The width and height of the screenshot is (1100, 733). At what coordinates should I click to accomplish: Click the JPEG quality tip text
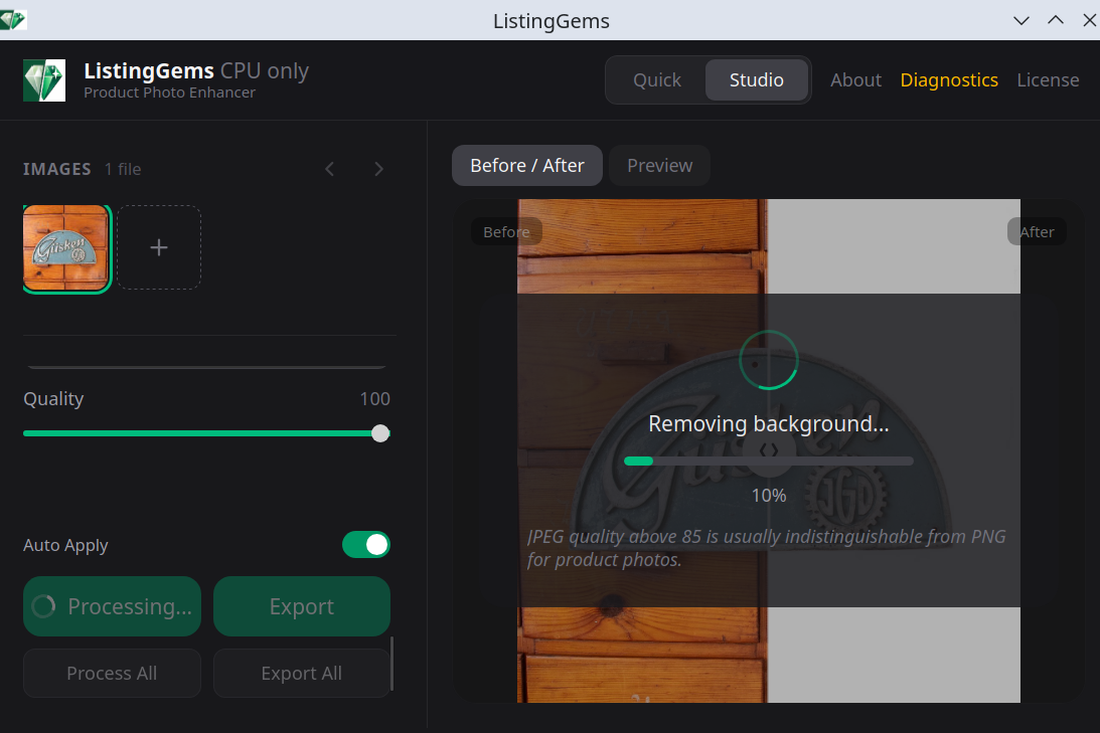766,548
